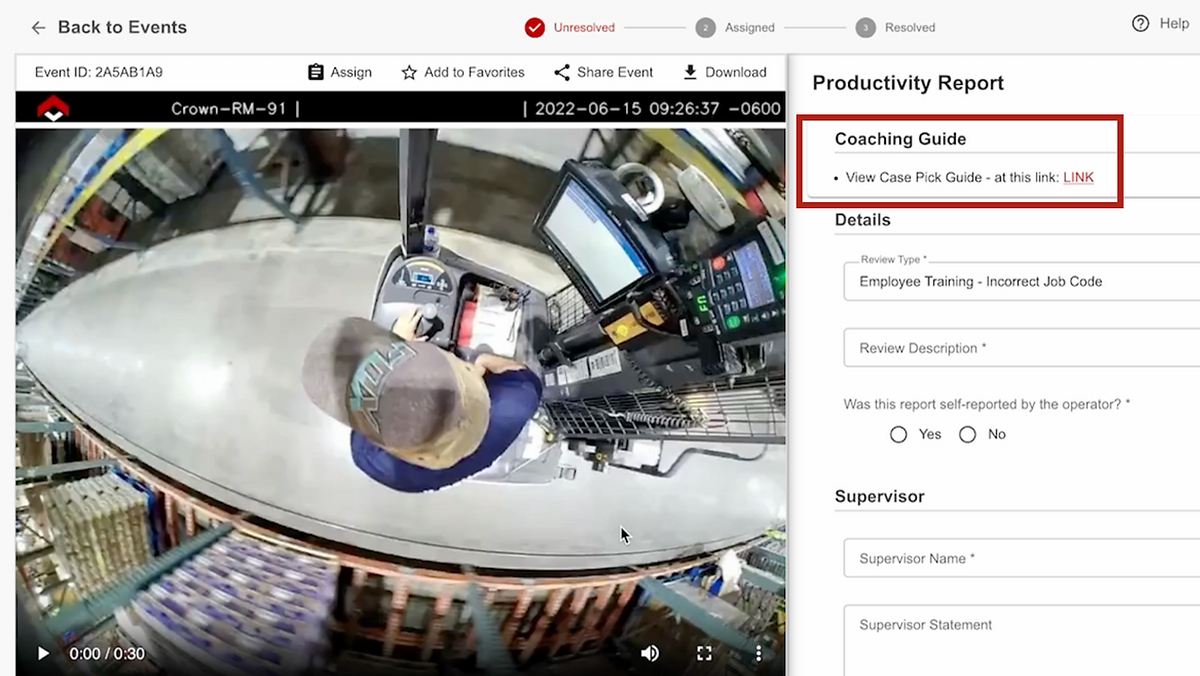Go to the Resolved status step

(866, 28)
